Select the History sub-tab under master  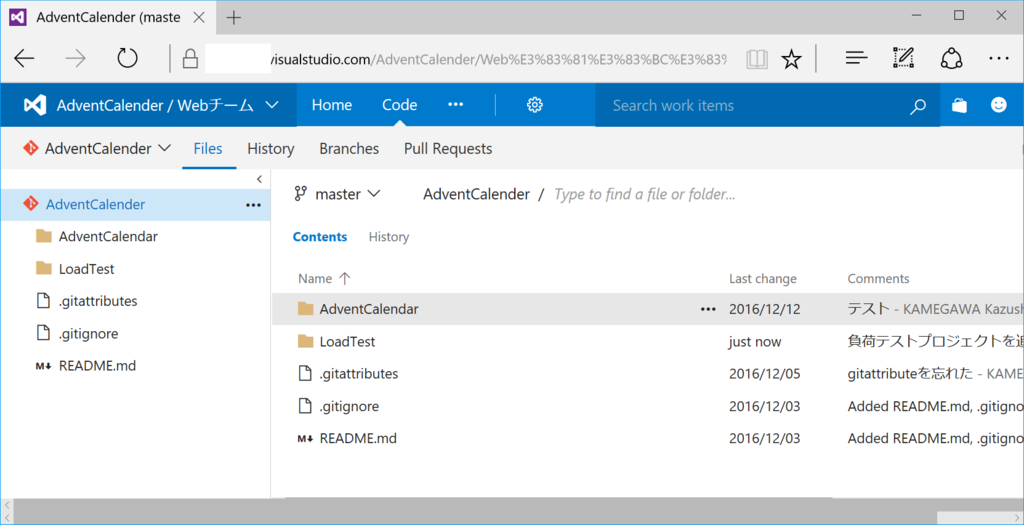[389, 237]
